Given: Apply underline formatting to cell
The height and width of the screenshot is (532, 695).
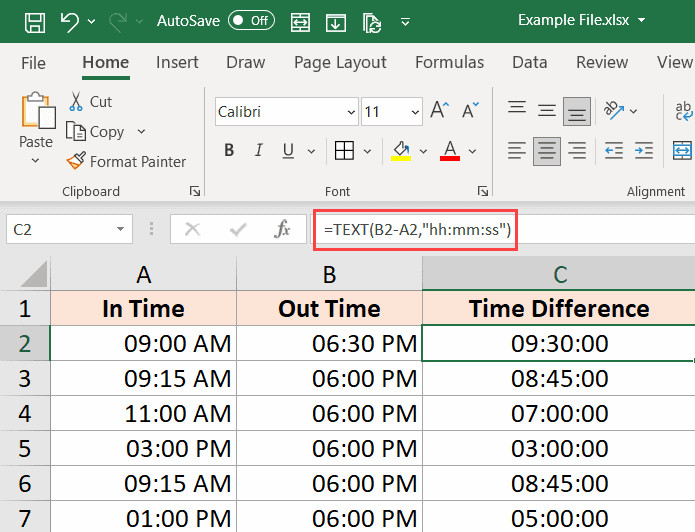Looking at the screenshot, I should point(290,151).
